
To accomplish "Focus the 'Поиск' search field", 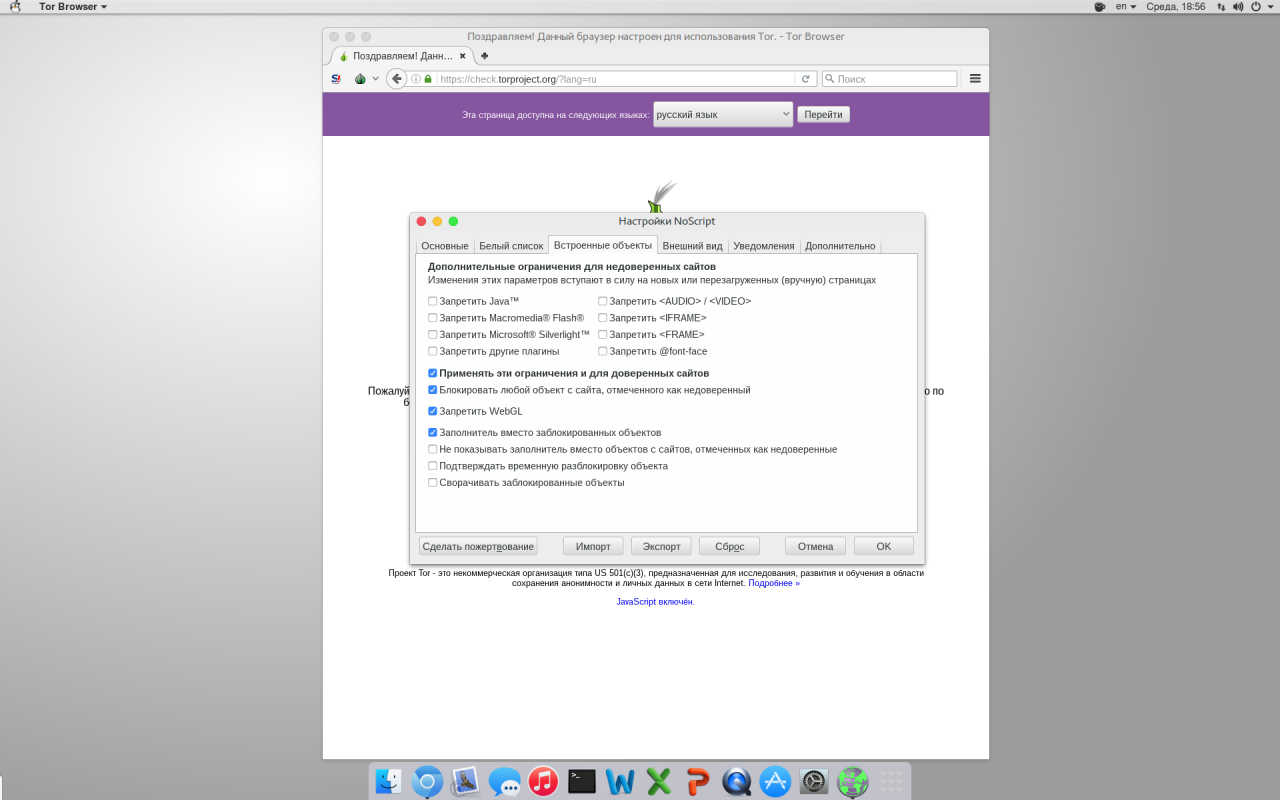I will [889, 79].
